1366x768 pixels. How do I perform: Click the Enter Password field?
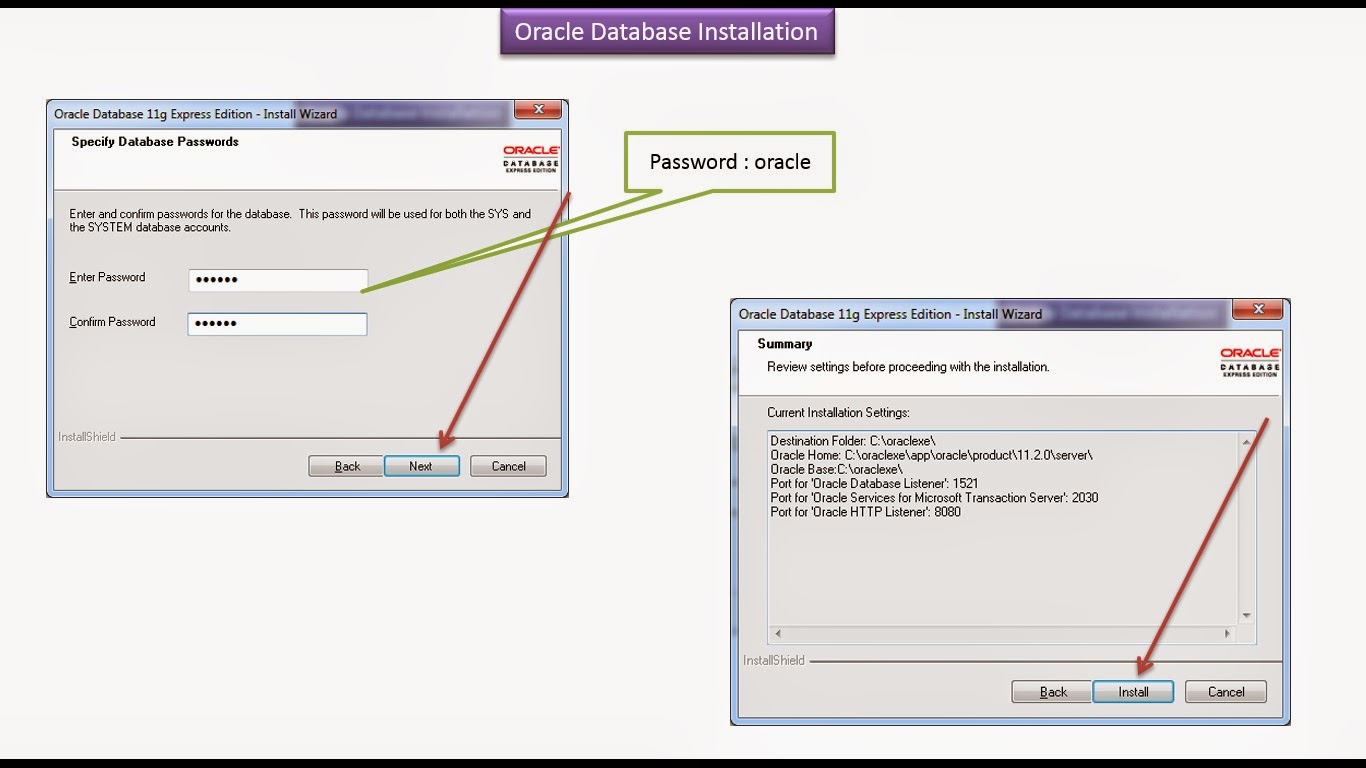(x=278, y=280)
